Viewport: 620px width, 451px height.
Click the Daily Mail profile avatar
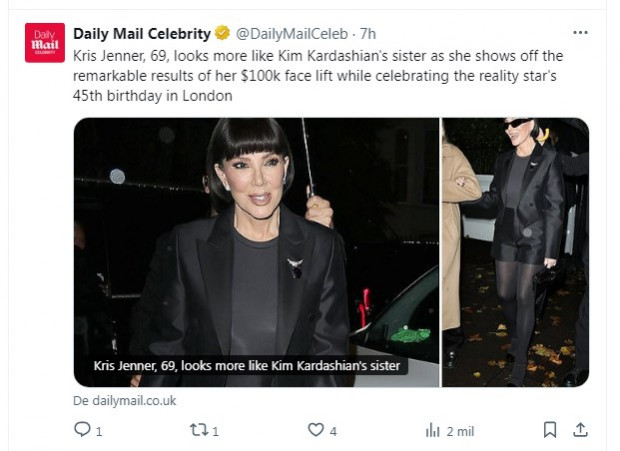45,43
